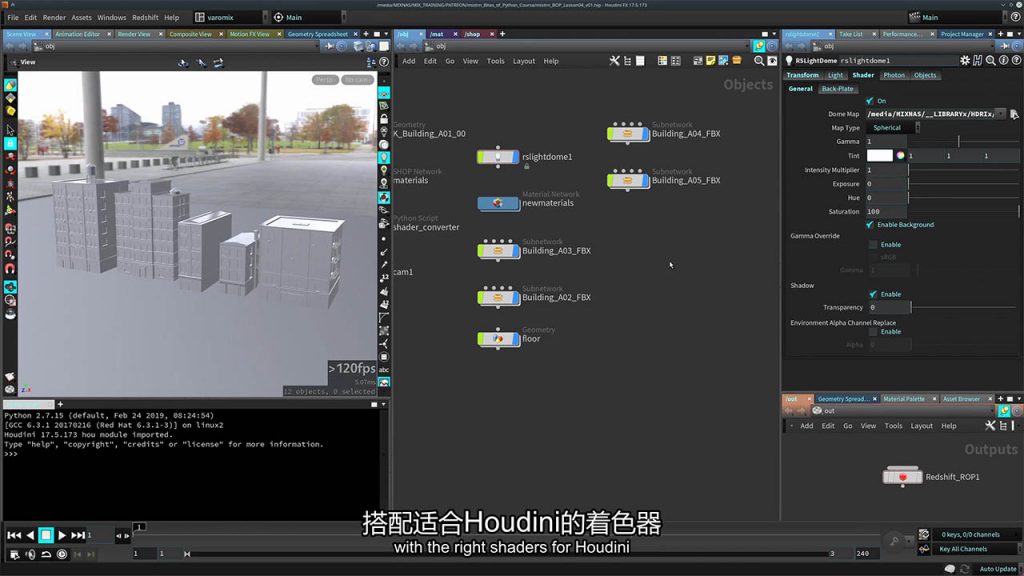Open the Redshift menu in menu bar
Image resolution: width=1024 pixels, height=576 pixels.
145,17
